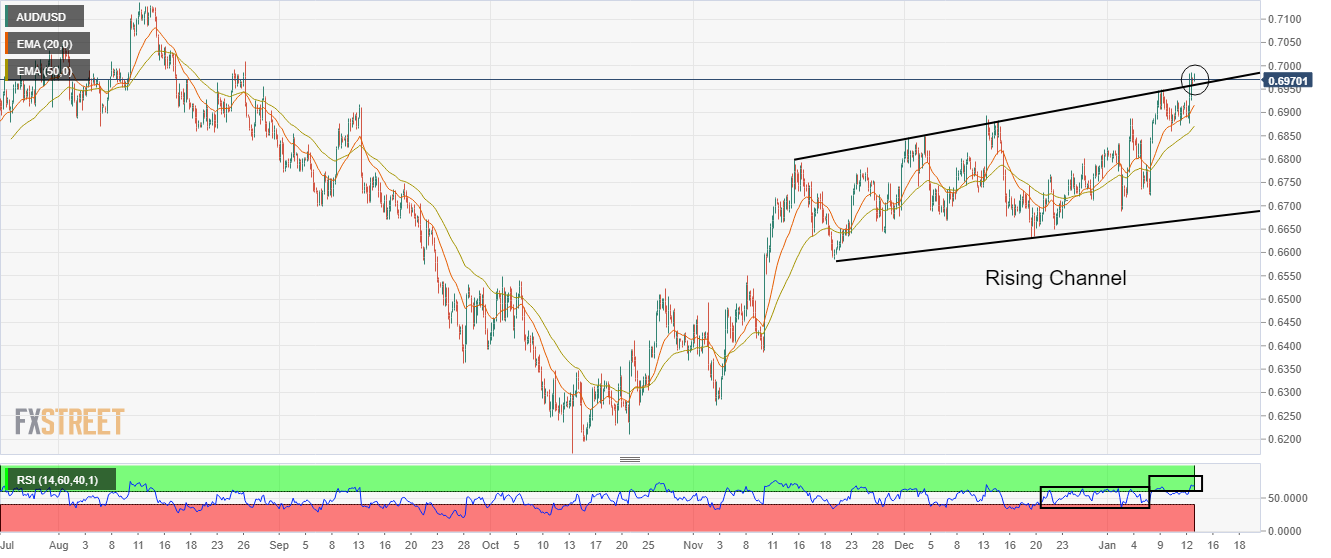This screenshot has height=558, width=1331.
Task: Click the Dec label on the time axis
Action: click(x=904, y=546)
